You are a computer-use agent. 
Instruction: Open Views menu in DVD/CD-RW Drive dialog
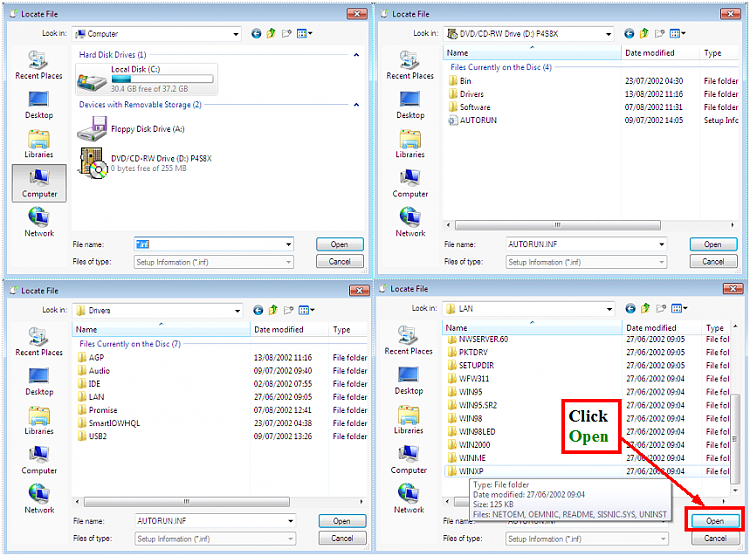[677, 33]
